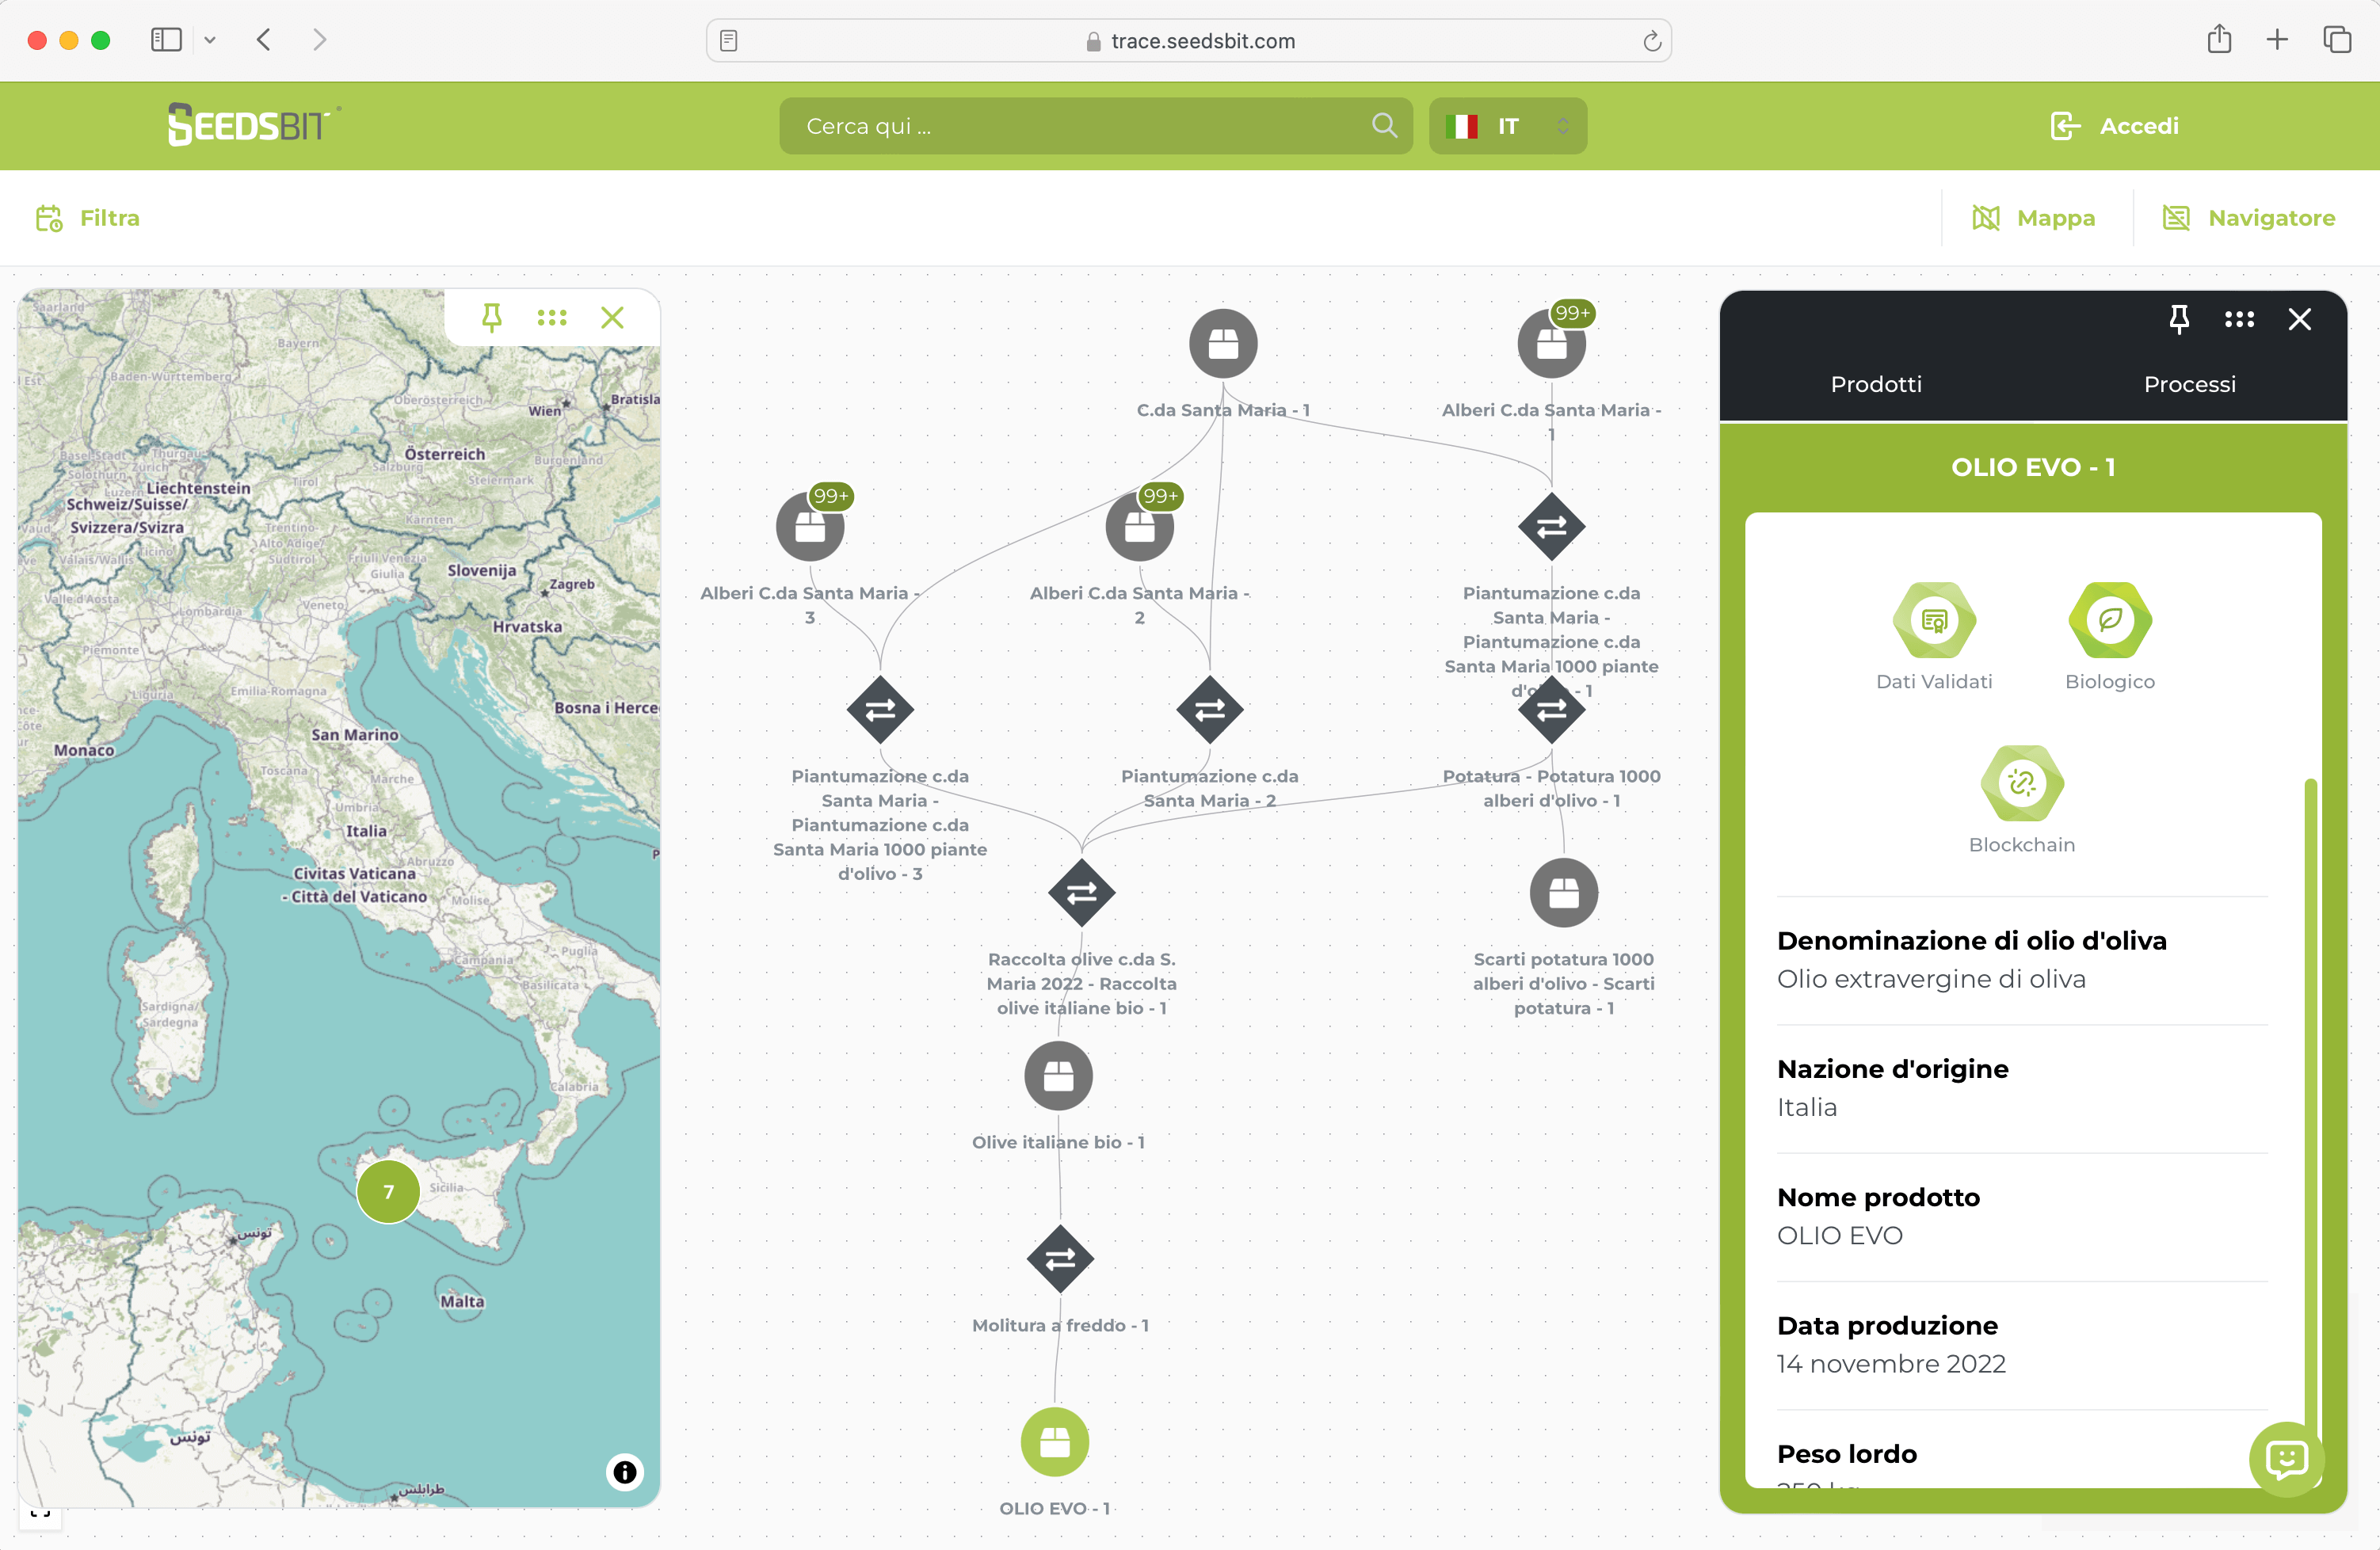The height and width of the screenshot is (1550, 2380).
Task: Select the Piantumazione 1000 piante d'olivo - 3 node
Action: [x=880, y=709]
